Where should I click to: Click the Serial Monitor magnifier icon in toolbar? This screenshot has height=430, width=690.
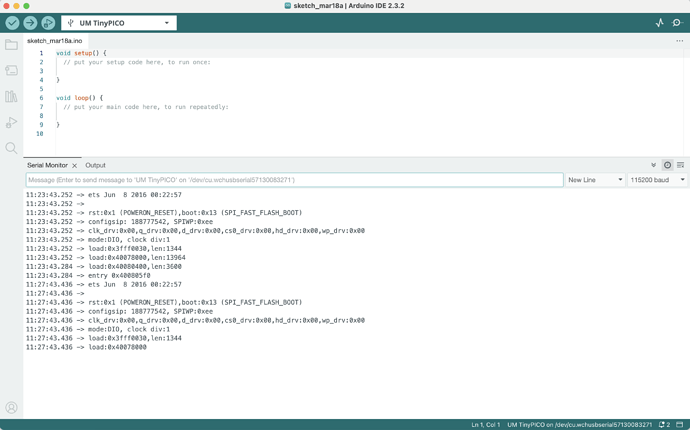(677, 23)
